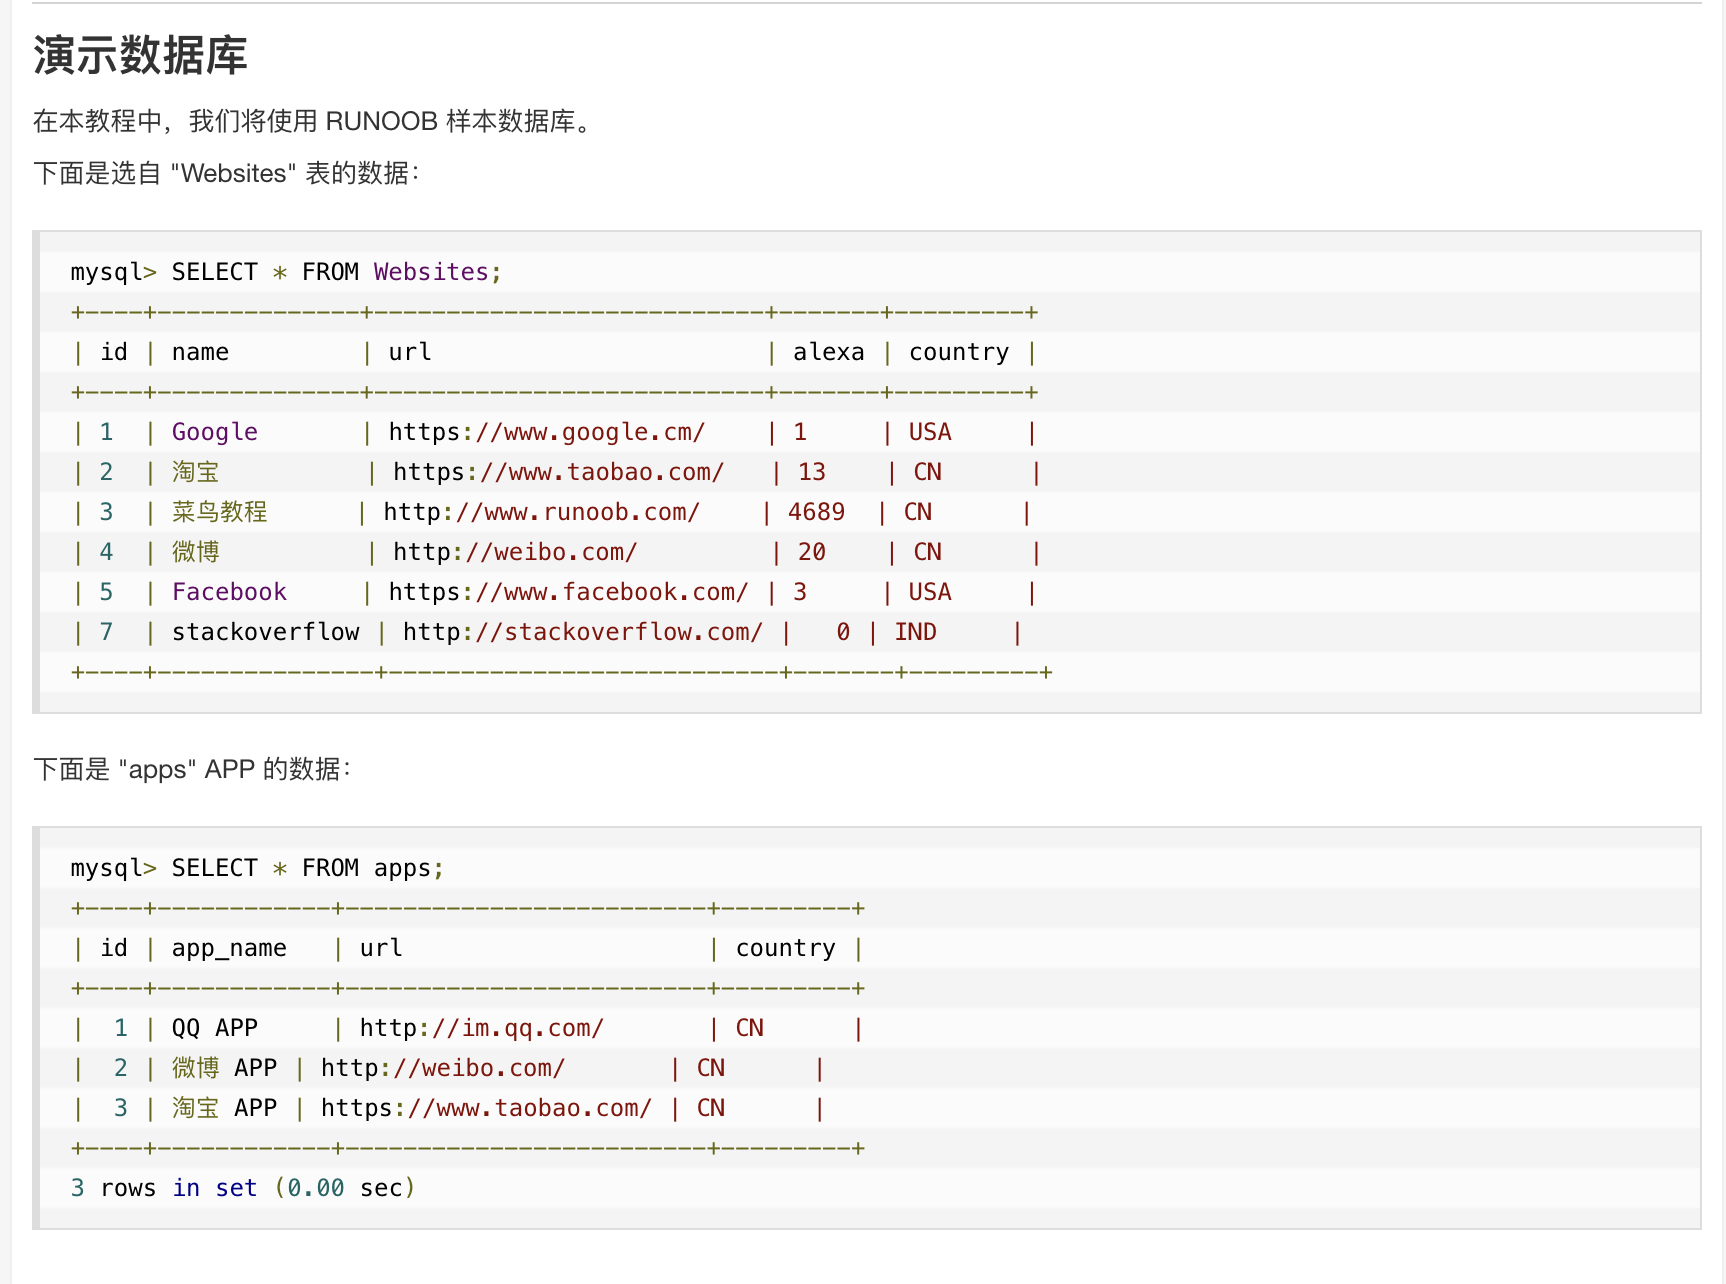The image size is (1726, 1284).
Task: Click the Facebook name cell
Action: tap(229, 592)
